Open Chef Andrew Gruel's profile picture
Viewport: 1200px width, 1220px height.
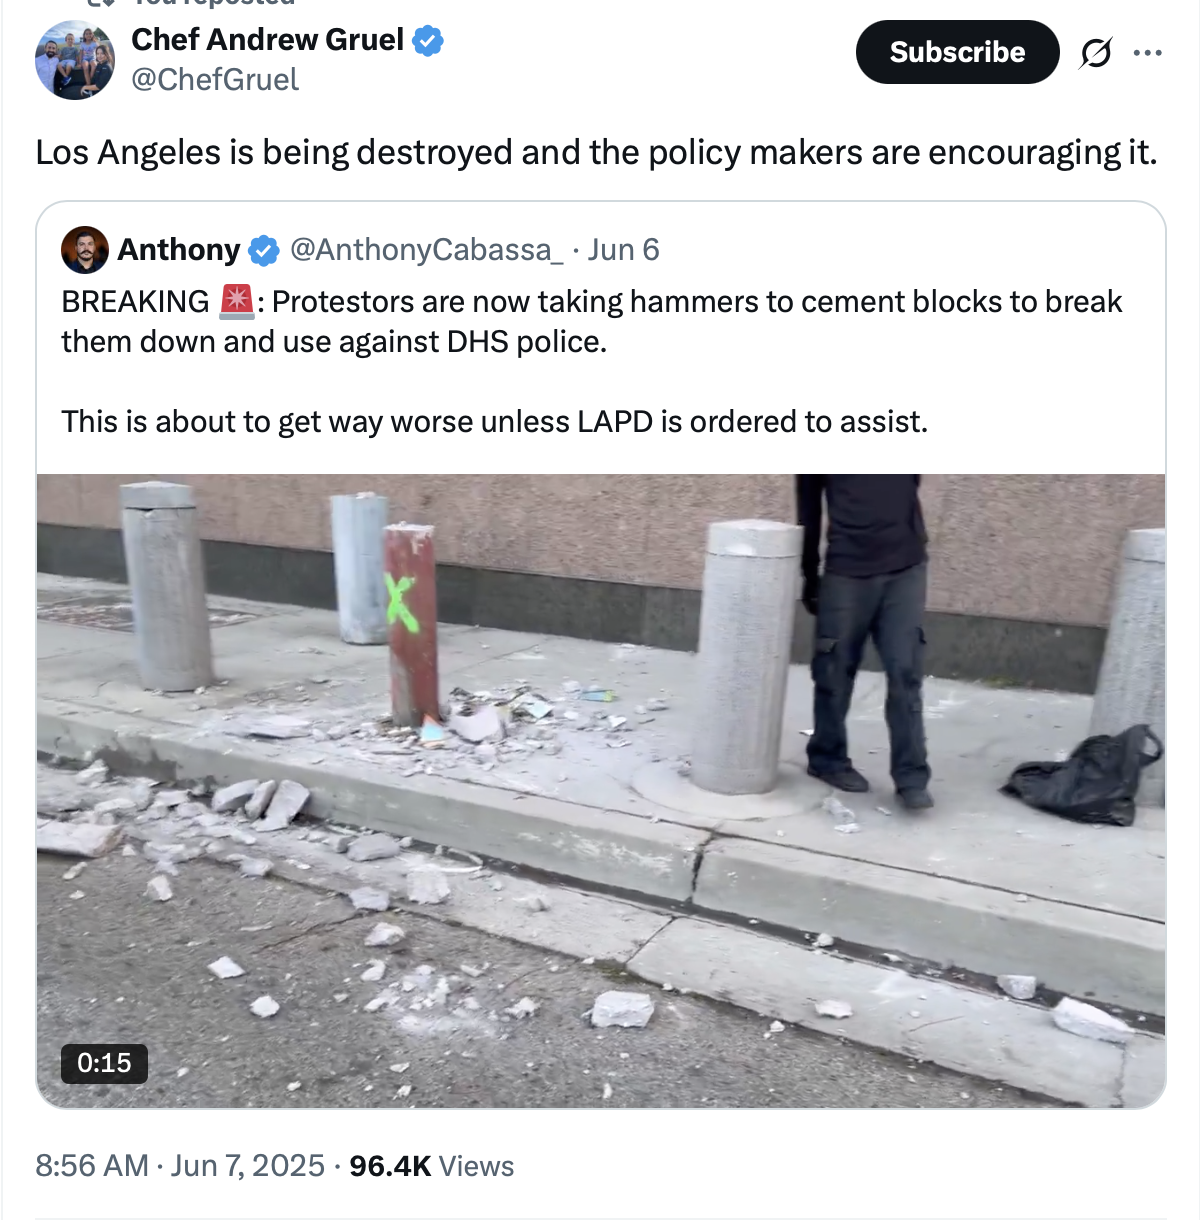point(74,60)
